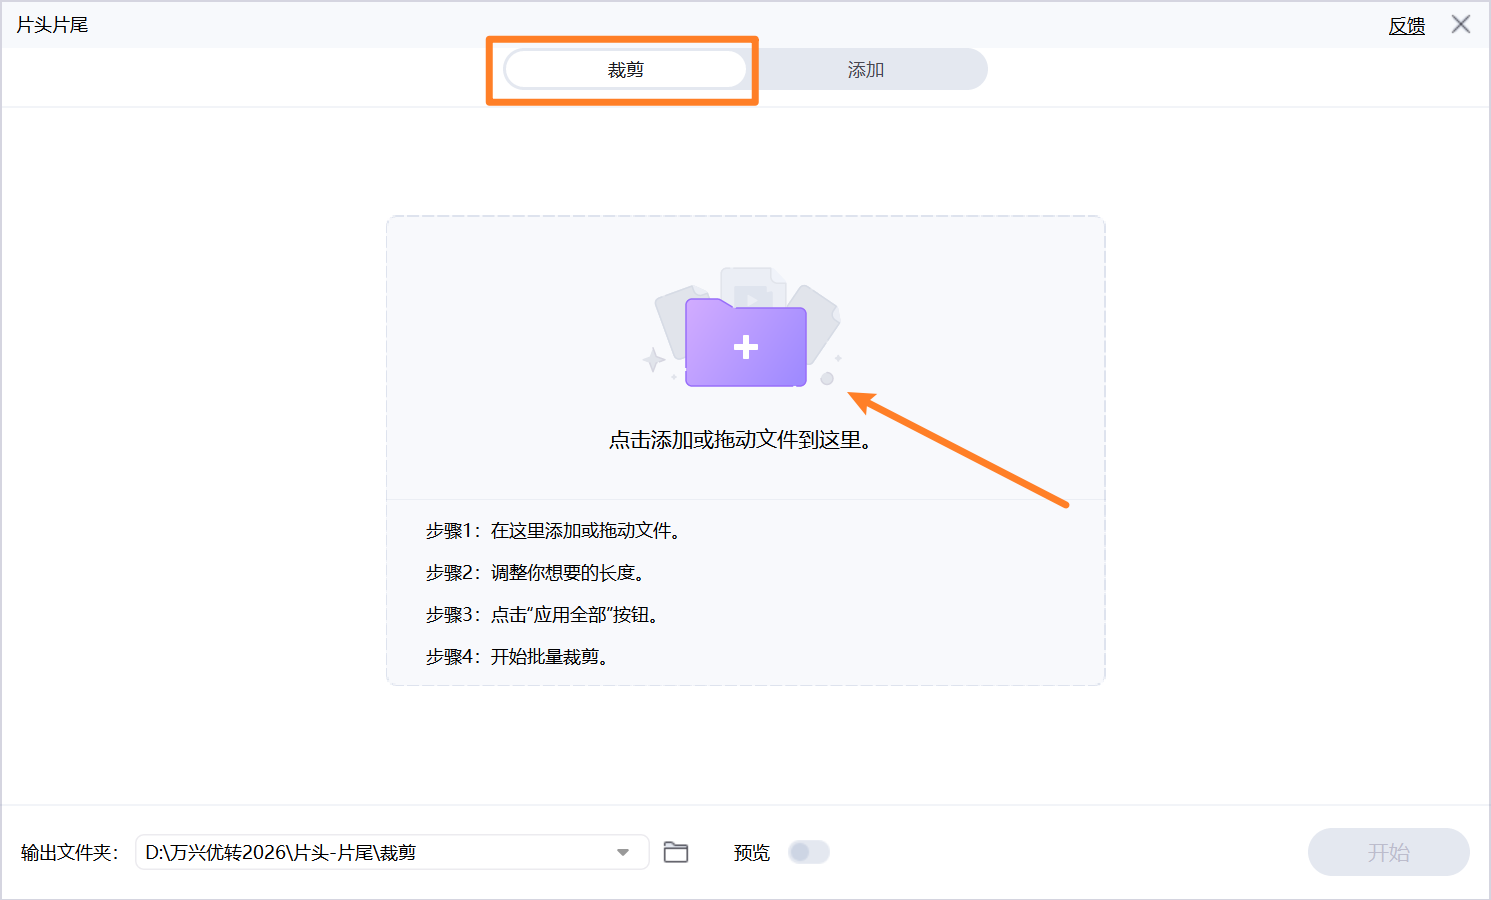Toggle 预览 next to the start button

(809, 852)
